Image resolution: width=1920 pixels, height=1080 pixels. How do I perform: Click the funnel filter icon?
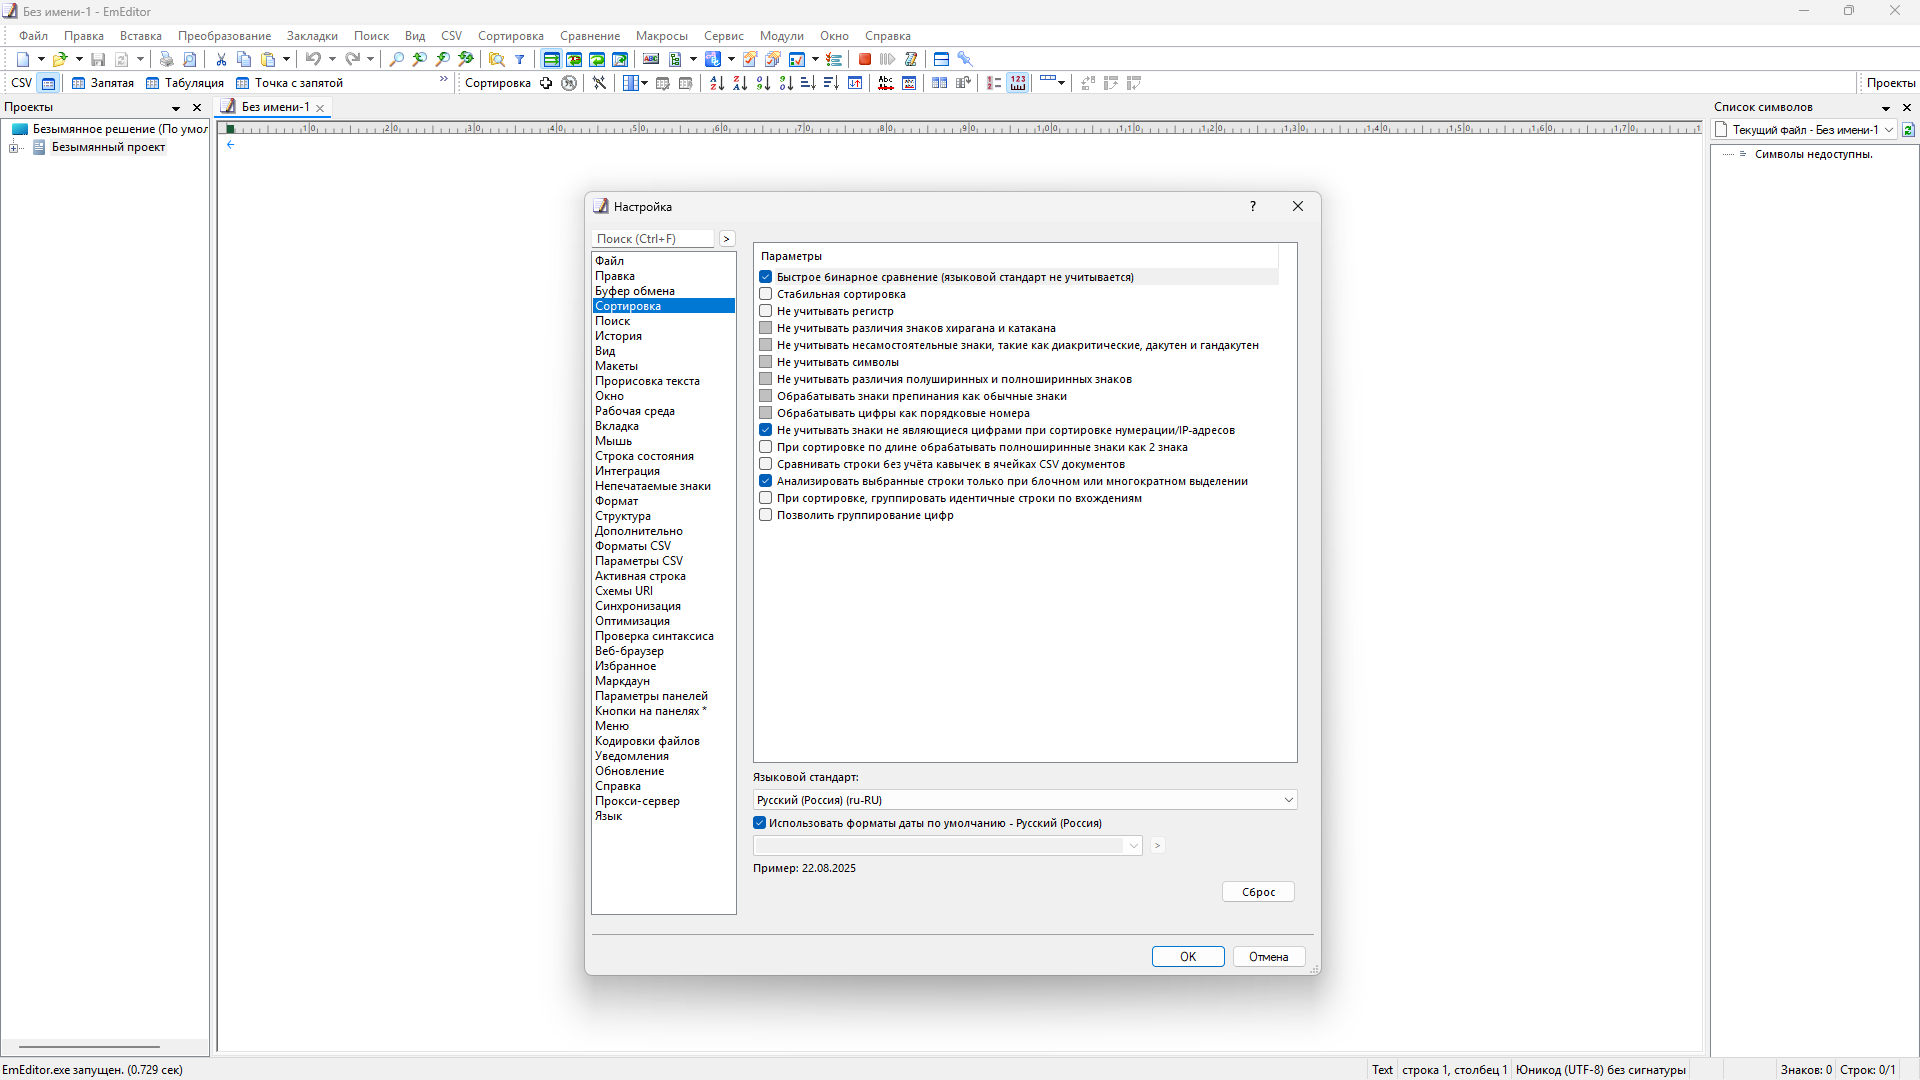(x=520, y=59)
